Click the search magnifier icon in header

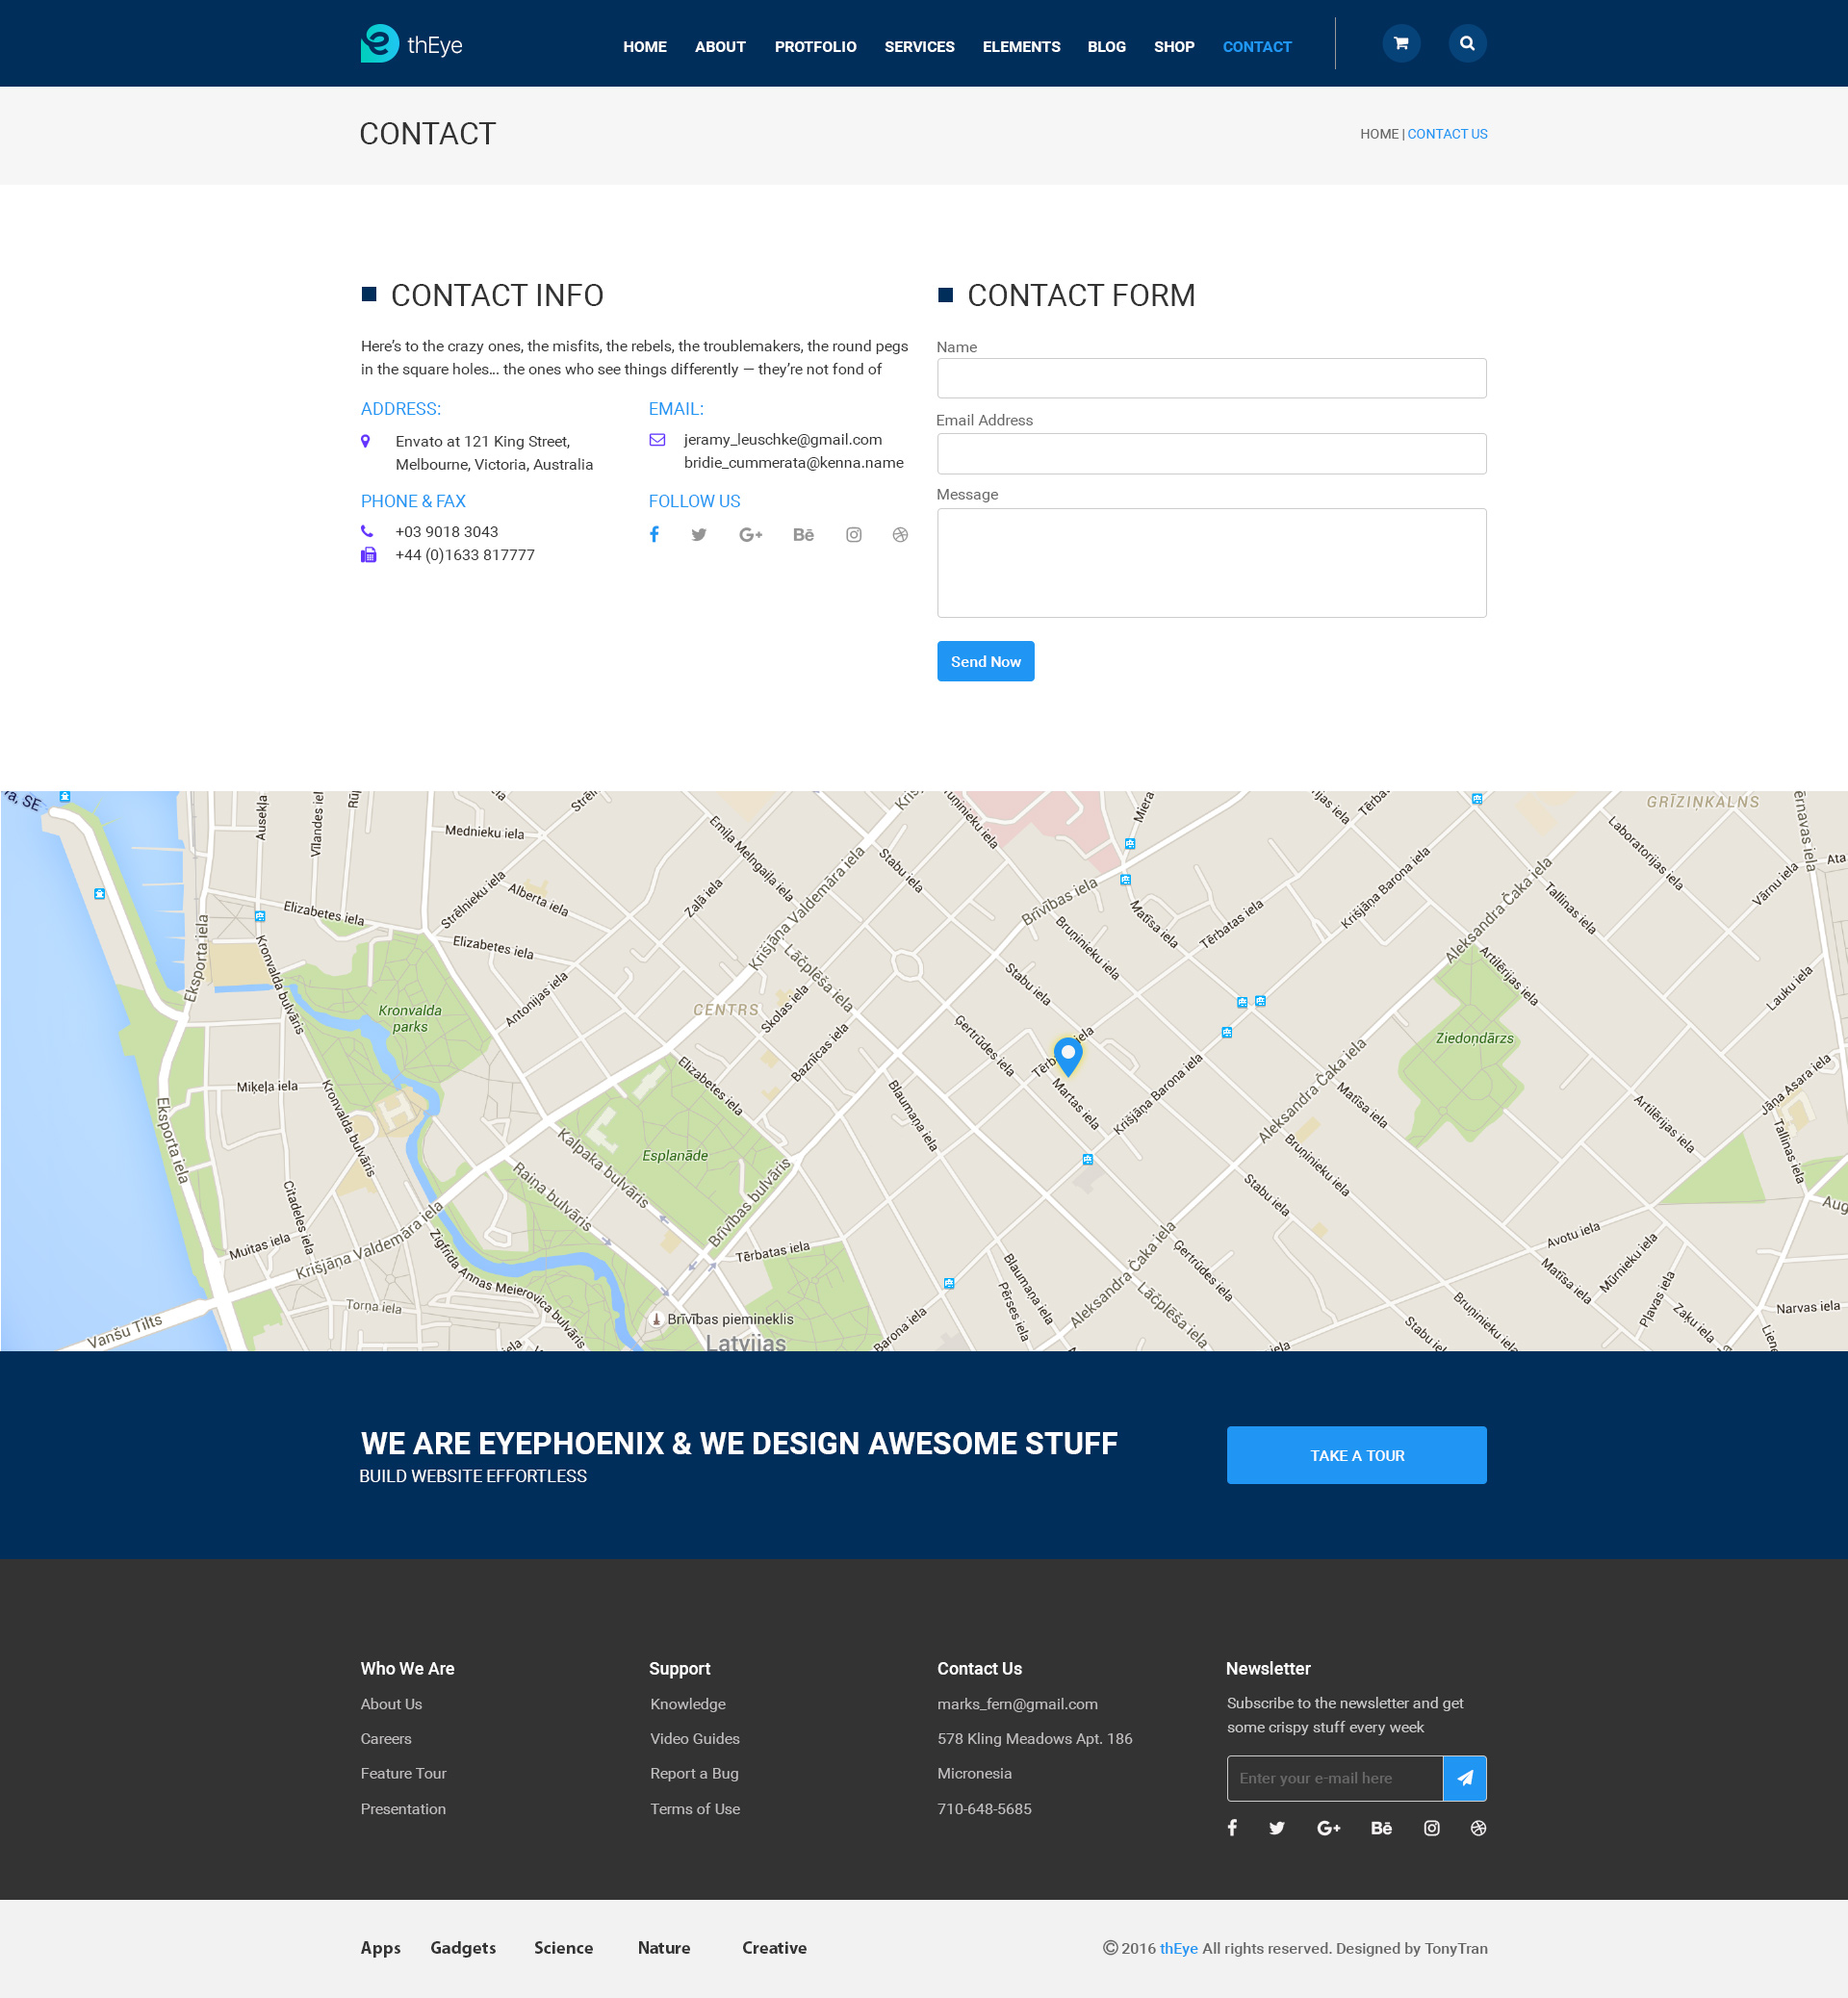click(x=1467, y=43)
